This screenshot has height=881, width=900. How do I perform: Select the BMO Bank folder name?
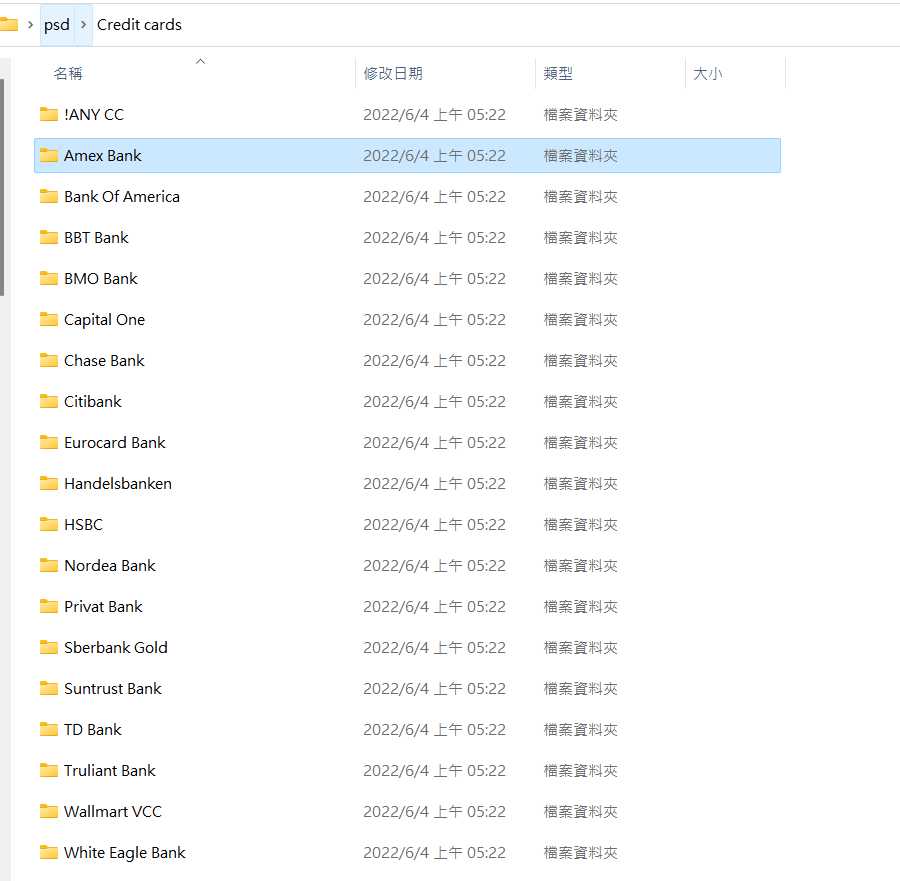coord(100,279)
